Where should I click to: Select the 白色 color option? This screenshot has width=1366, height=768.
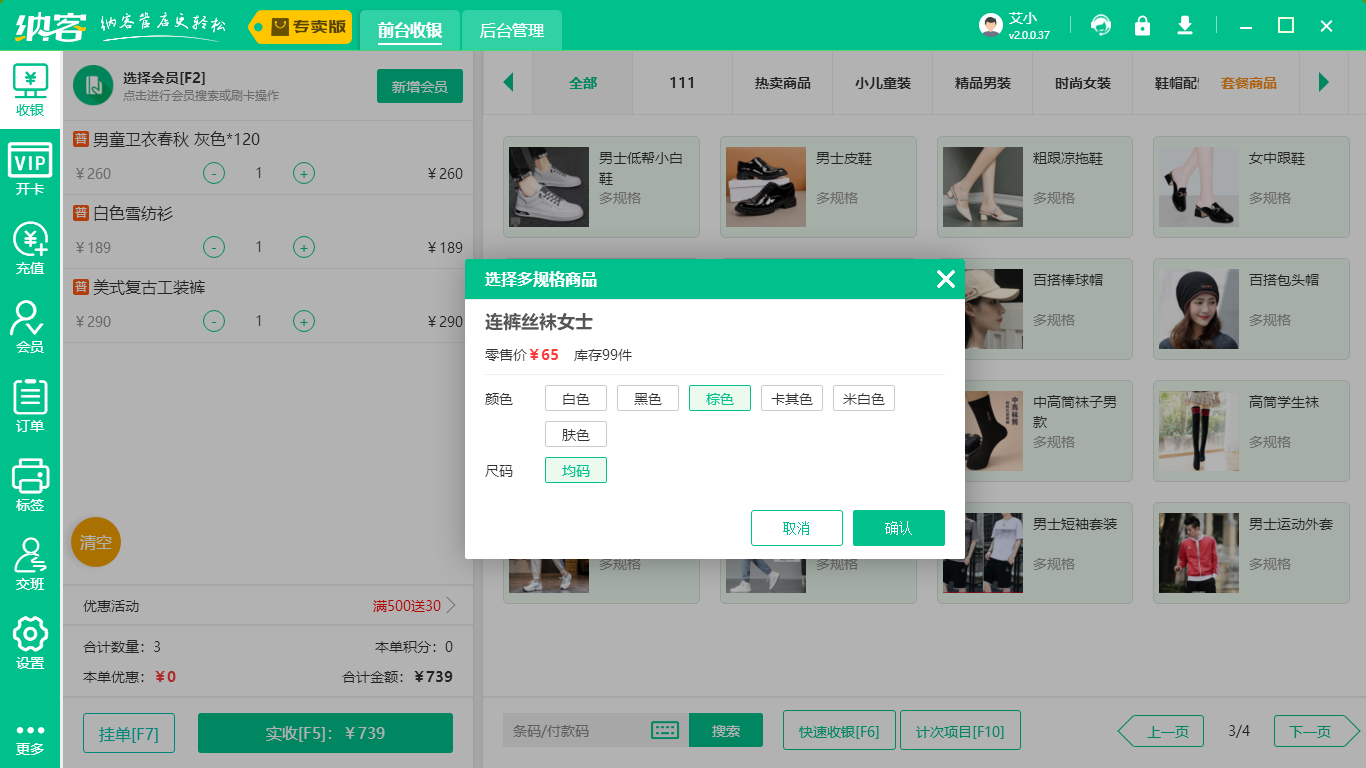[x=576, y=399]
